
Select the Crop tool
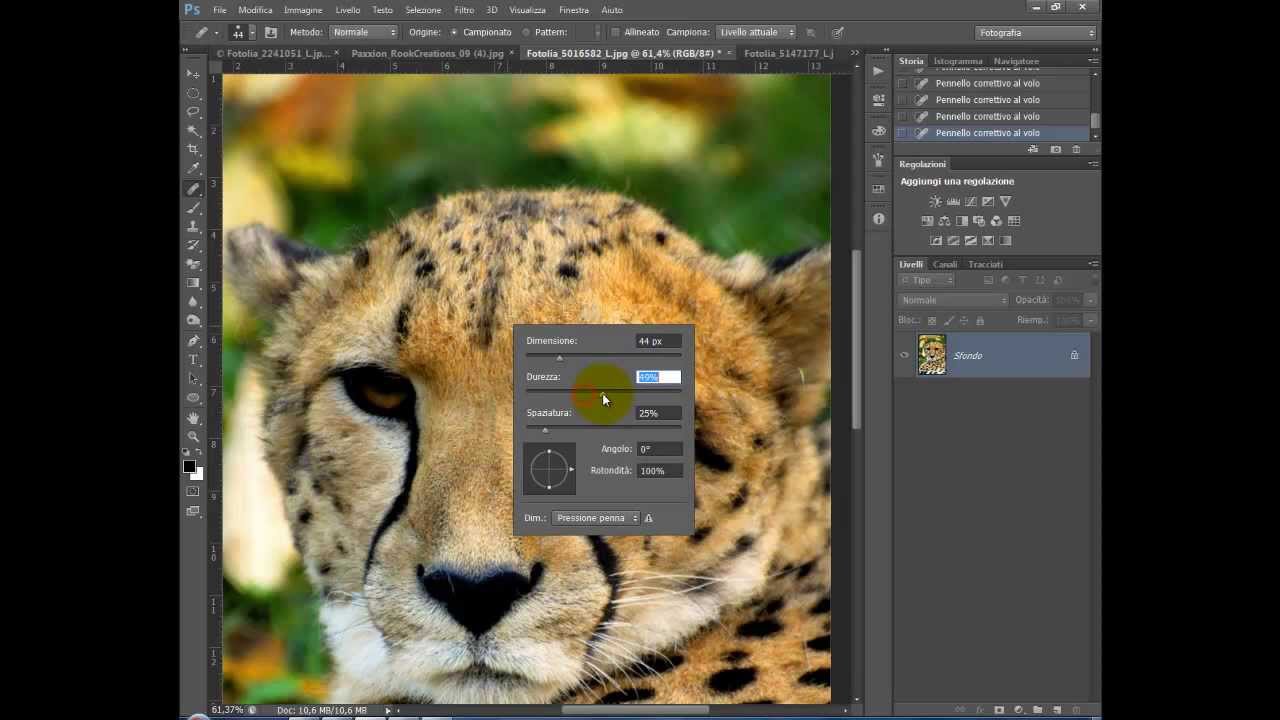(193, 150)
